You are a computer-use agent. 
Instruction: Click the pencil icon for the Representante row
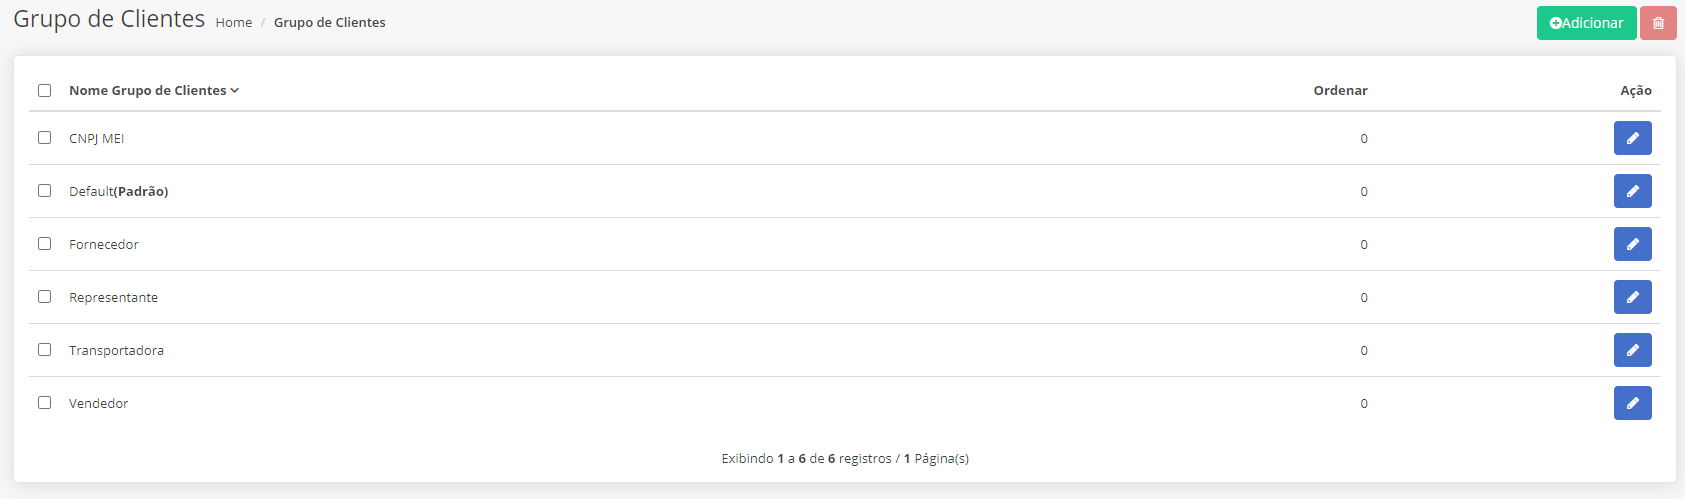(x=1632, y=297)
